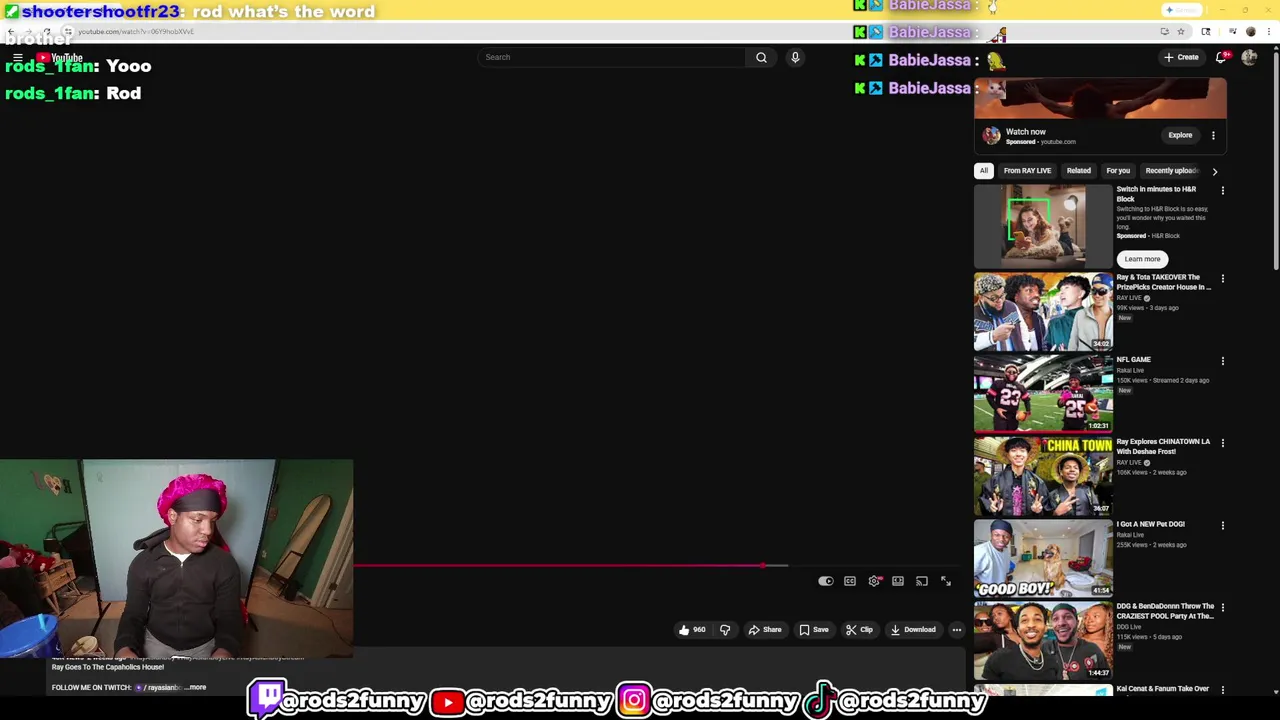Open Ray & Tota PrizePicks video thumbnail
Viewport: 1280px width, 720px height.
coord(1043,312)
